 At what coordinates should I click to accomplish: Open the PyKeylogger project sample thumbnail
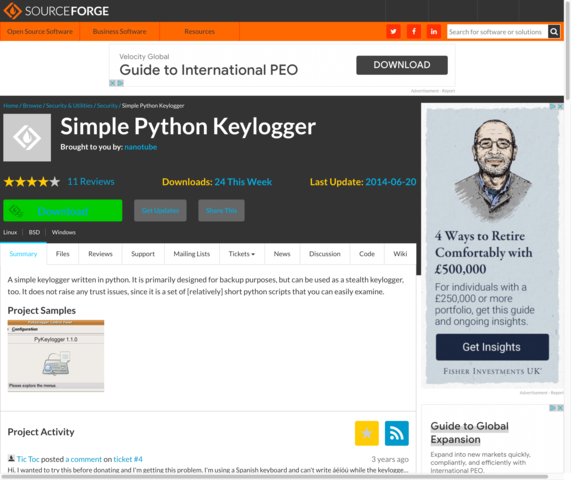pyautogui.click(x=56, y=356)
